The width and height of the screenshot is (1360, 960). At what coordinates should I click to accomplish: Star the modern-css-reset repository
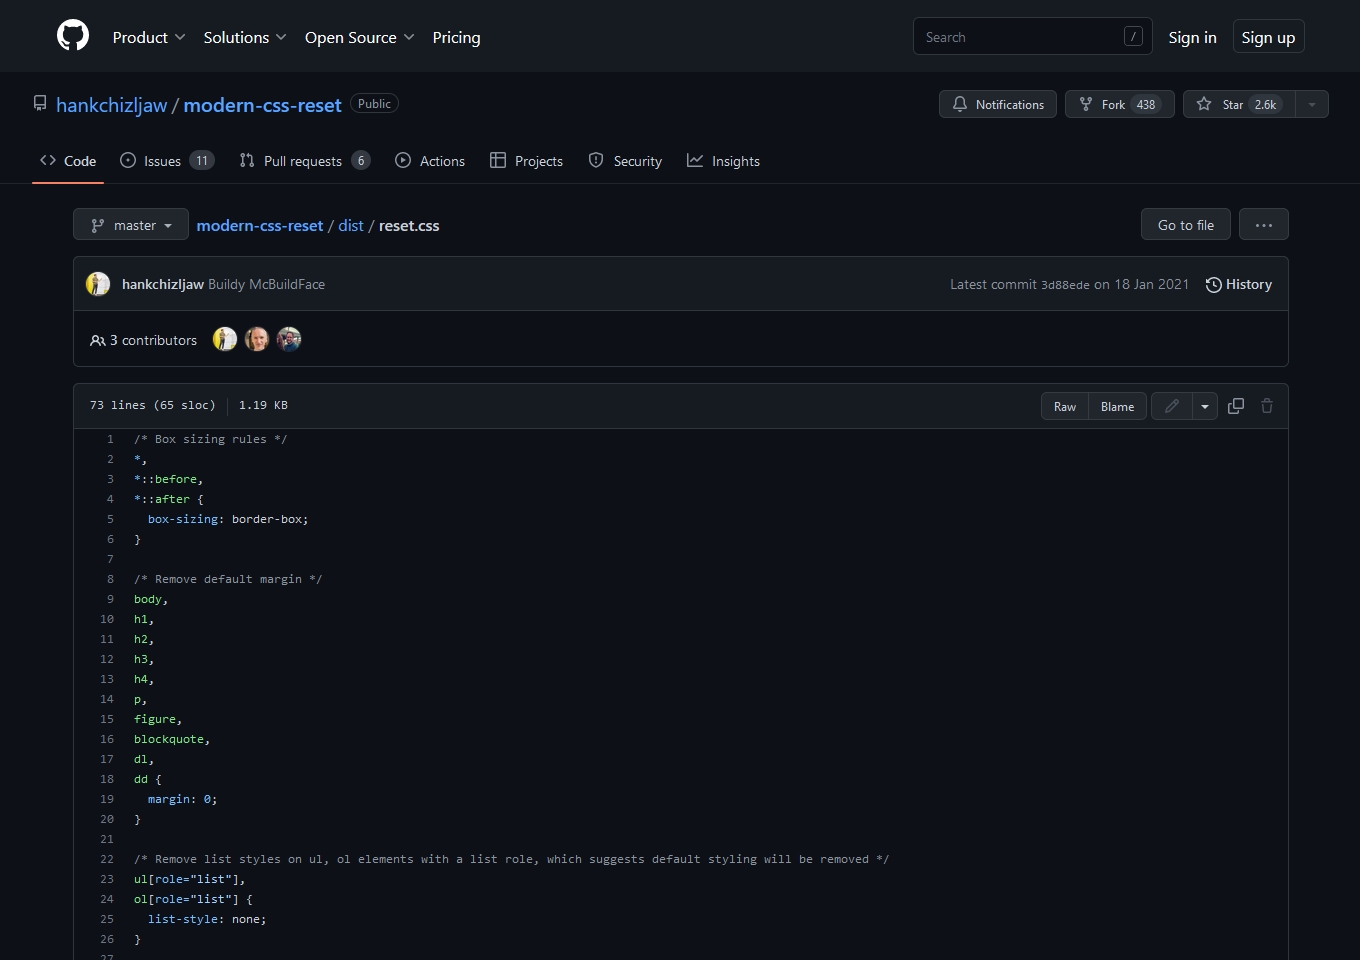point(1239,104)
